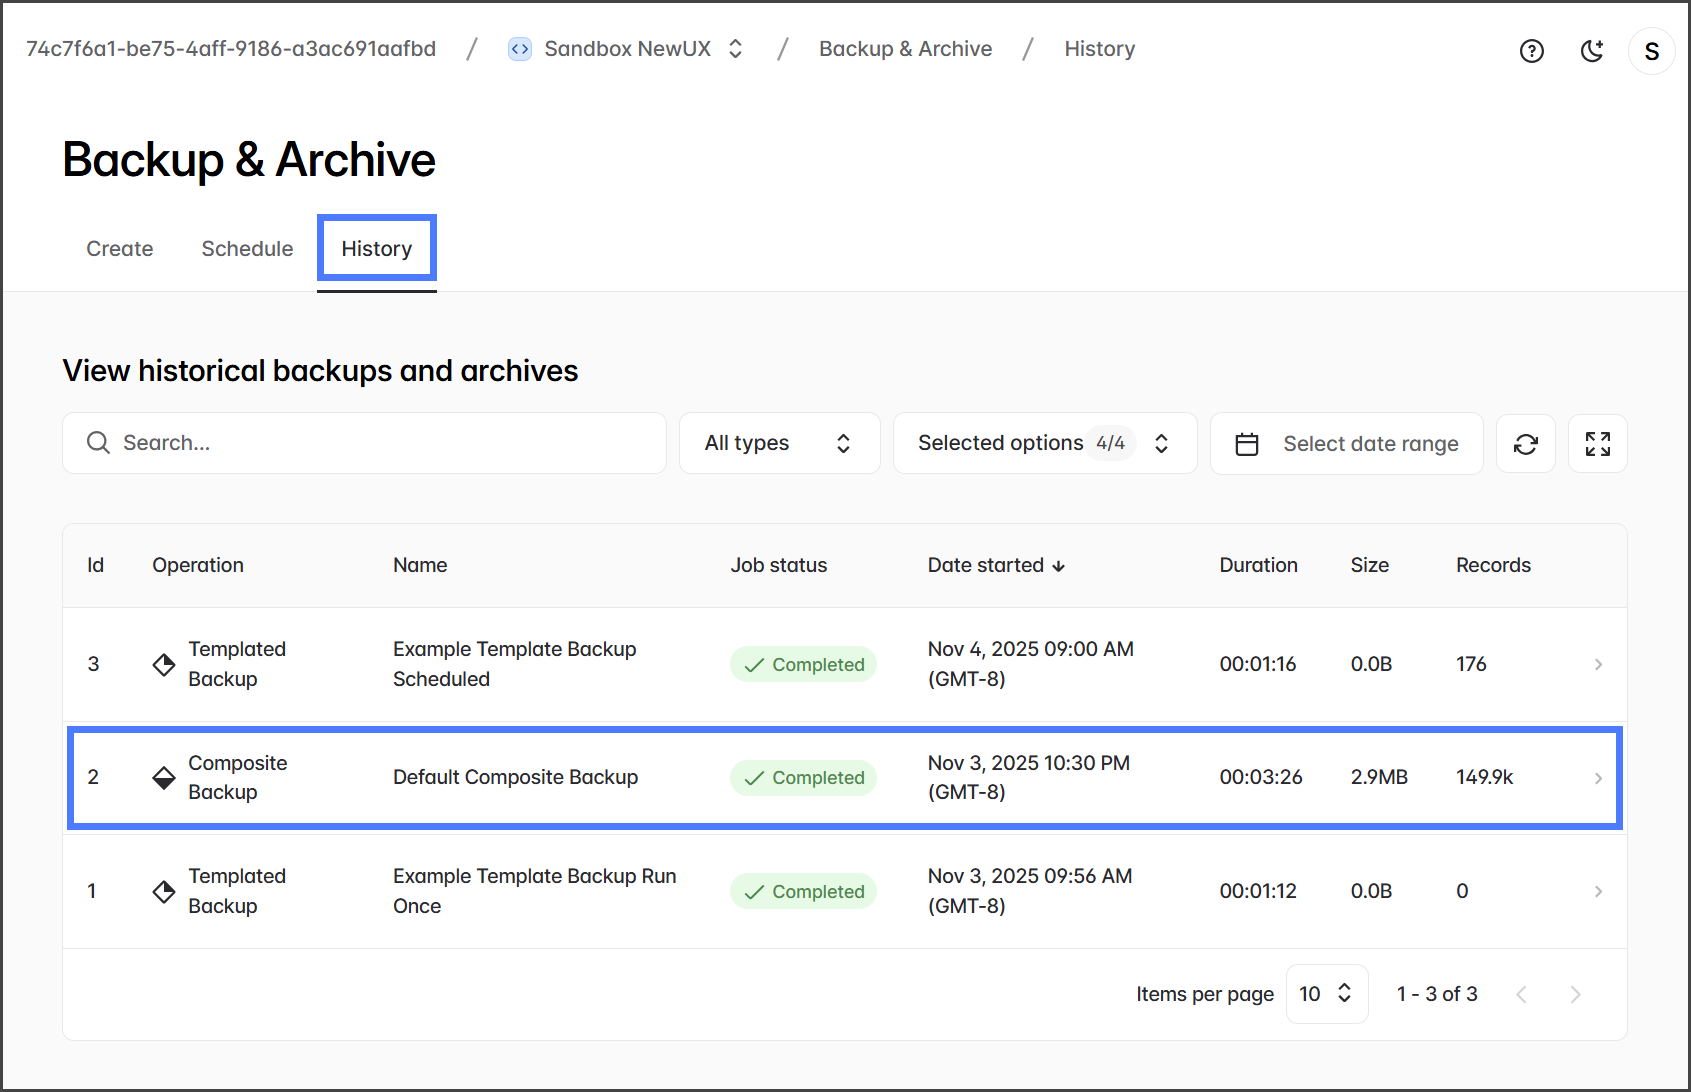Image resolution: width=1691 pixels, height=1092 pixels.
Task: Sort by Date started column arrow
Action: (x=1058, y=566)
